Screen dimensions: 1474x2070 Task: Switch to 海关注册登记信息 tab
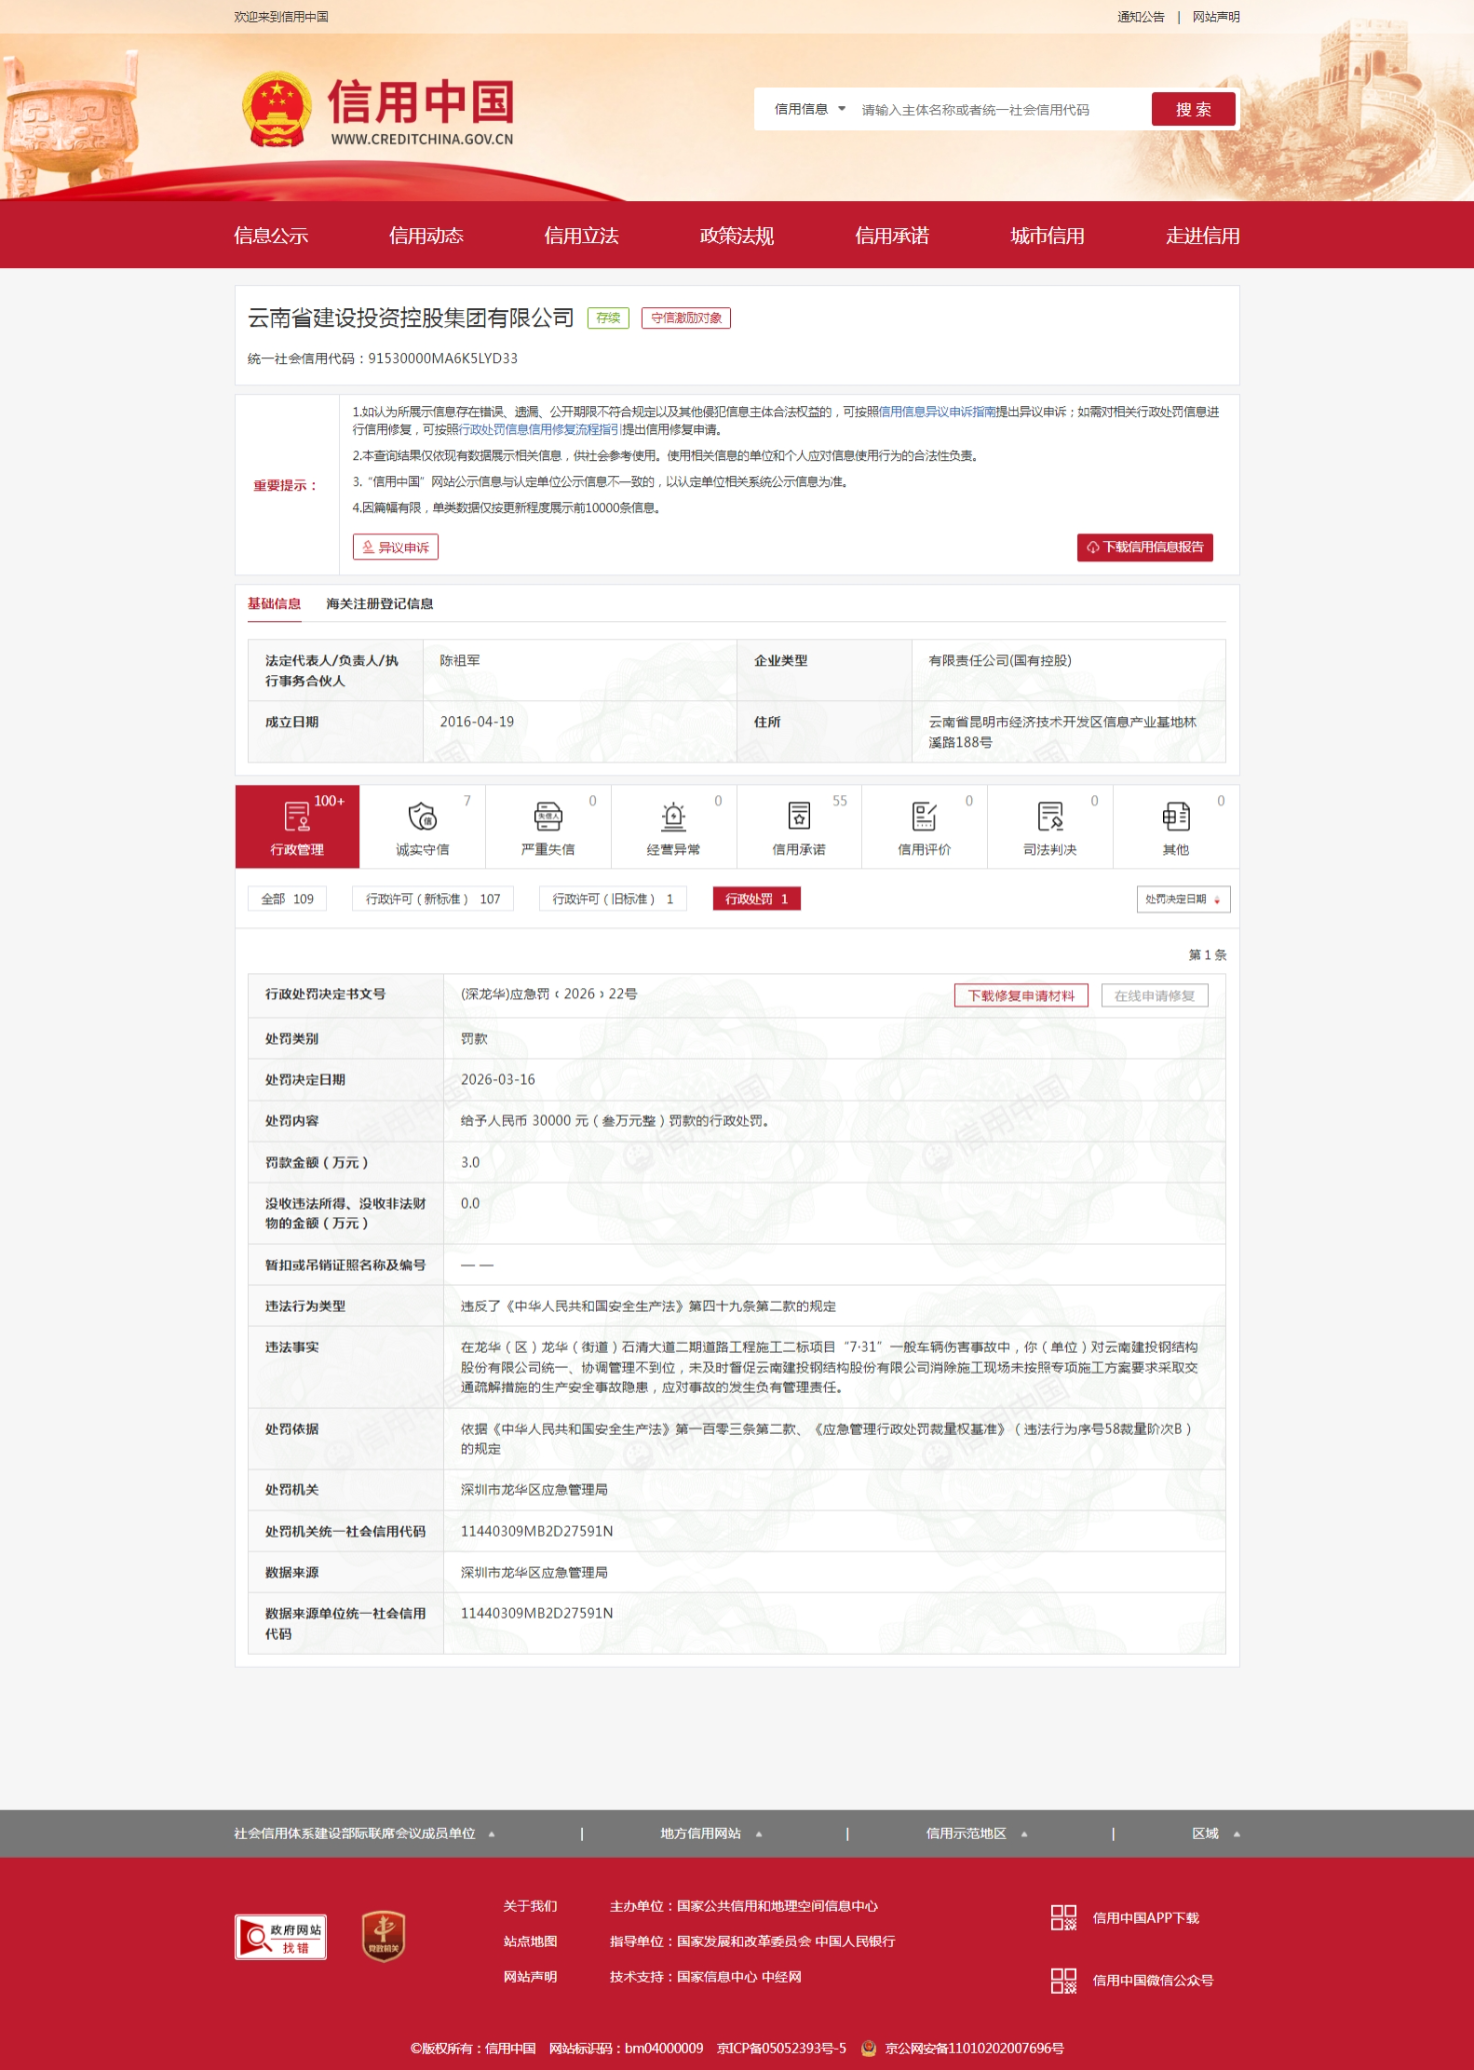[x=379, y=604]
